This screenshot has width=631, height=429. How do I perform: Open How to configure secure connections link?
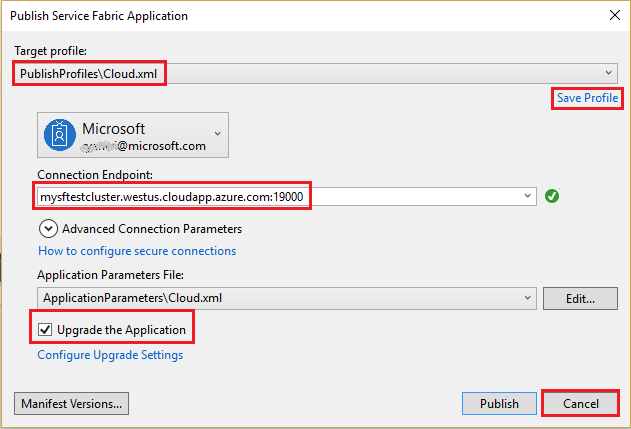coord(137,251)
